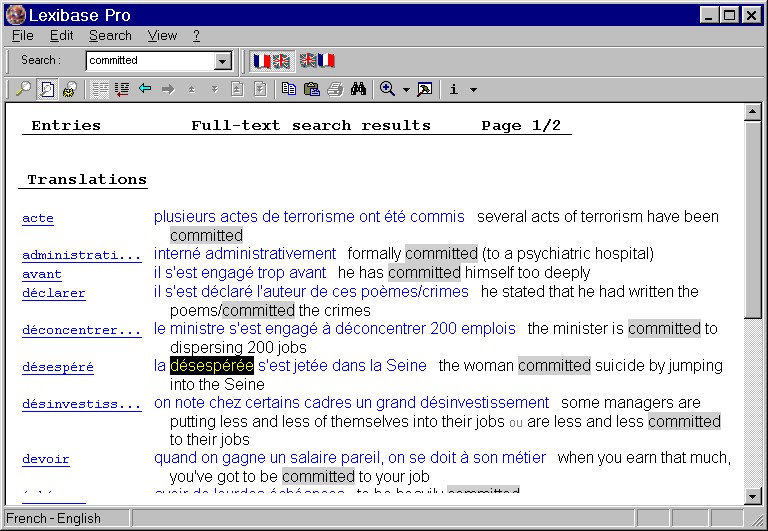The image size is (768, 531).
Task: Open the 'acte' entry link
Action: [38, 218]
